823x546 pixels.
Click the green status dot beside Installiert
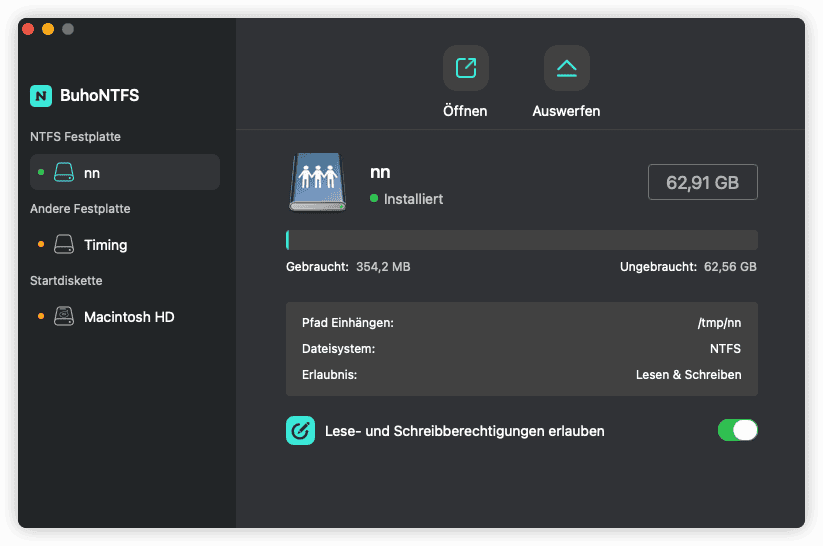[x=374, y=198]
